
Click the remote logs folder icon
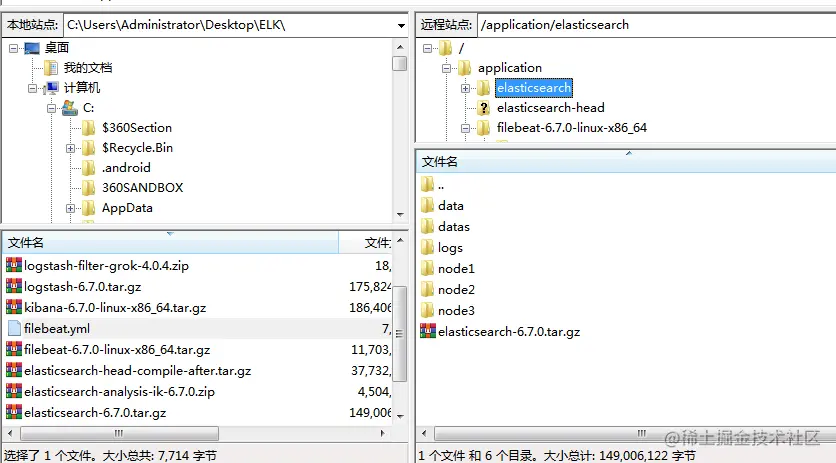click(427, 248)
